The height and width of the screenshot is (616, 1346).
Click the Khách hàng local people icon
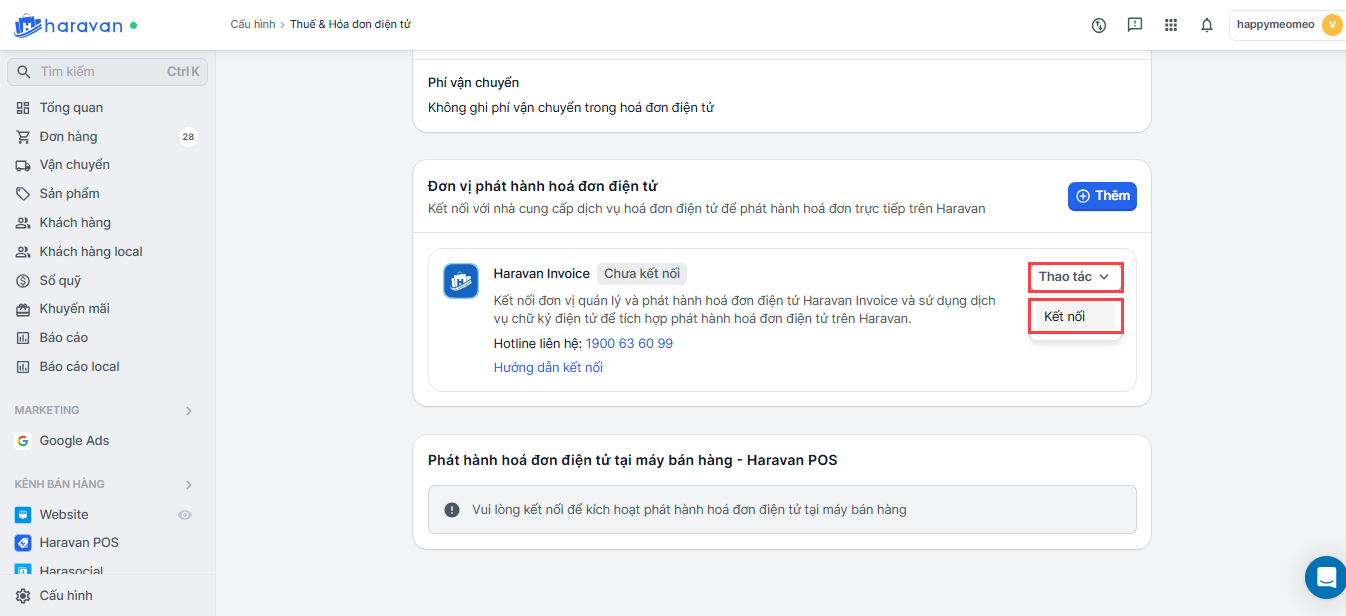[x=23, y=252]
